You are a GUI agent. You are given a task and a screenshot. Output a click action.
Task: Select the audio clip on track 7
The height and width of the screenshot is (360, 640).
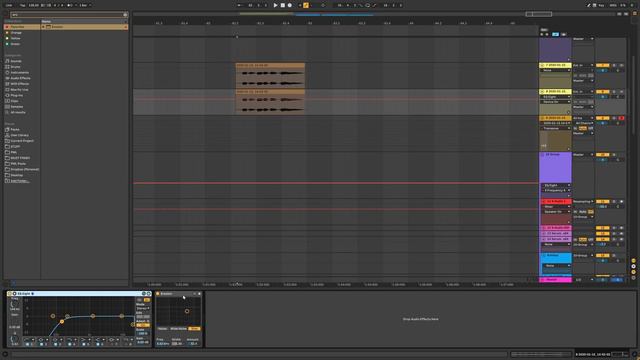click(x=270, y=76)
